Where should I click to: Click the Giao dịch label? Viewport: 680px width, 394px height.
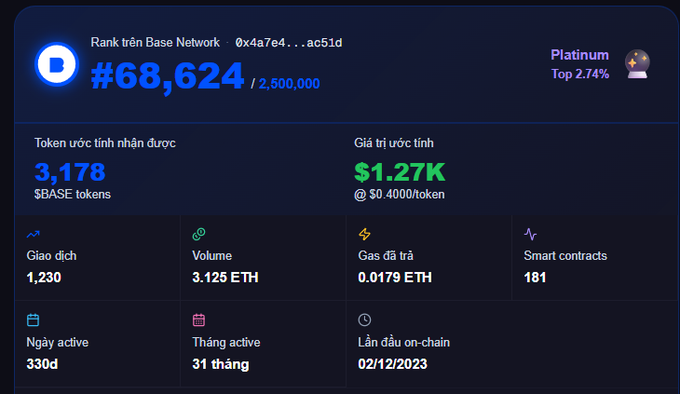click(x=52, y=256)
